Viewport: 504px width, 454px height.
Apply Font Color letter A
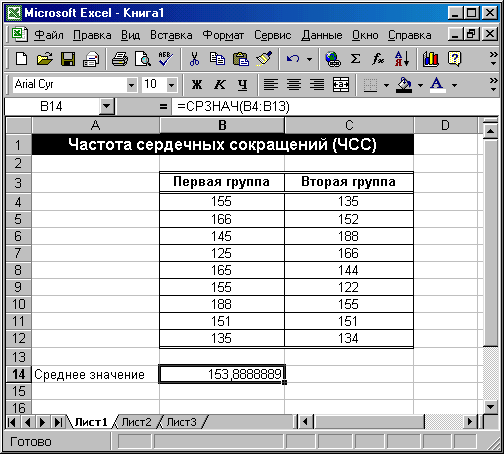click(x=438, y=85)
